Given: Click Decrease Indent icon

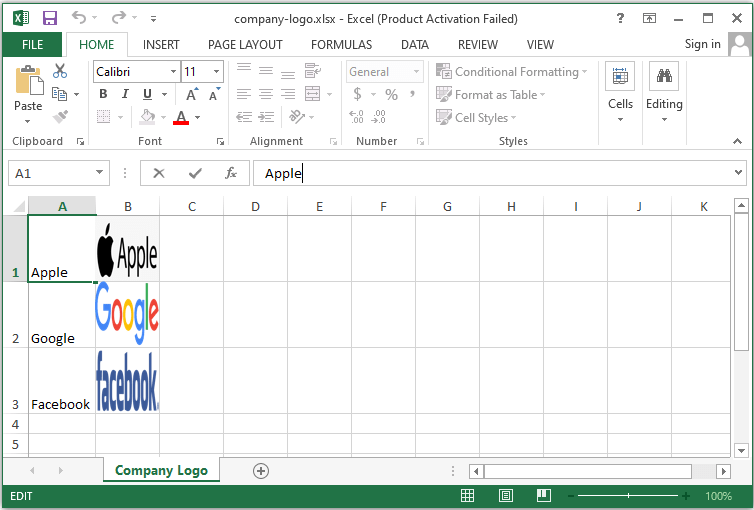Looking at the screenshot, I should pos(244,117).
